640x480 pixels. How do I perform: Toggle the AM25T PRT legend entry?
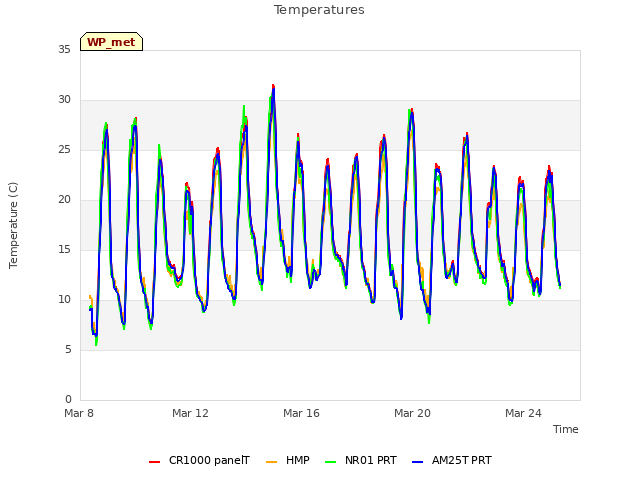click(x=452, y=460)
